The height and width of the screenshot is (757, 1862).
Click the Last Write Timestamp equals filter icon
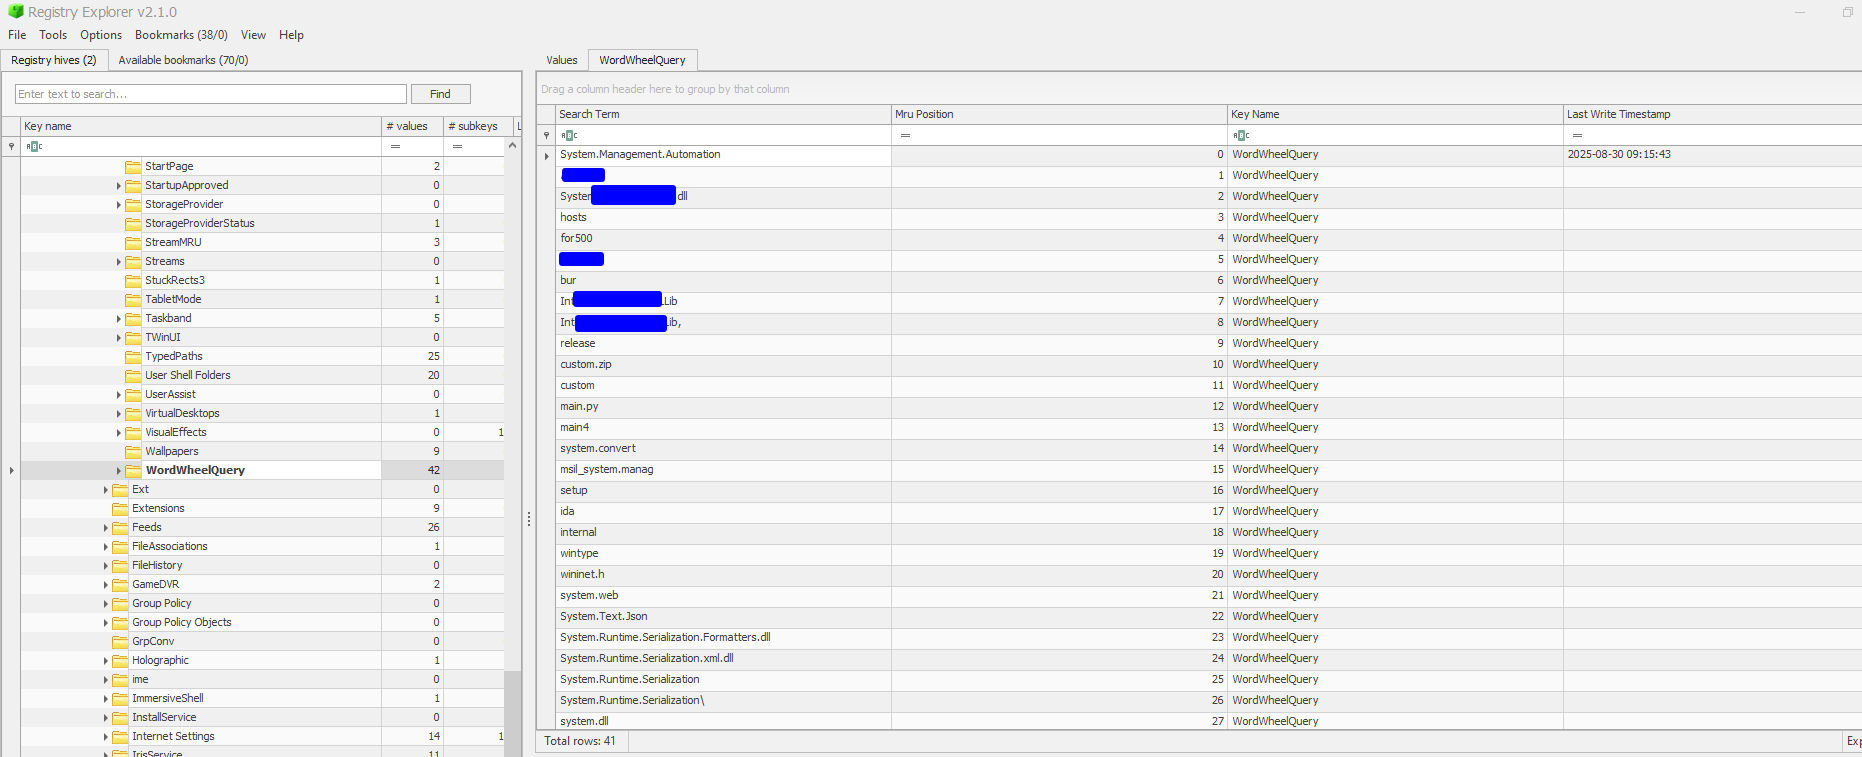click(1577, 135)
